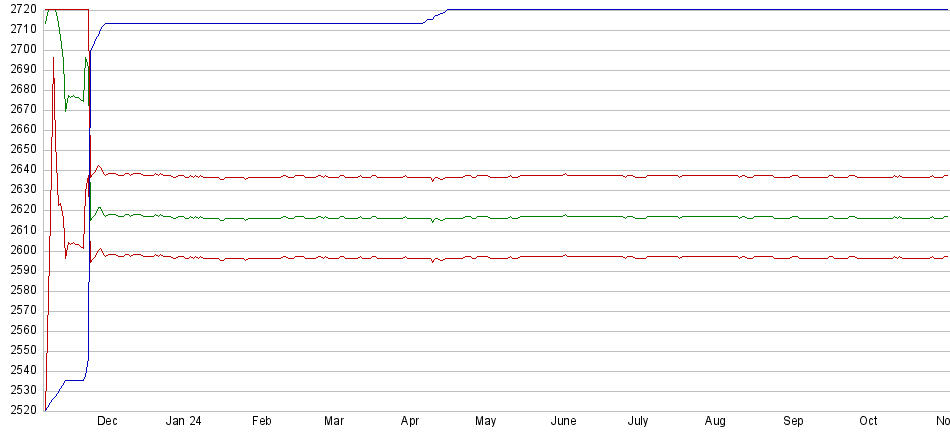Click the green line above the June label
Screen dimensions: 950x435
pyautogui.click(x=564, y=216)
